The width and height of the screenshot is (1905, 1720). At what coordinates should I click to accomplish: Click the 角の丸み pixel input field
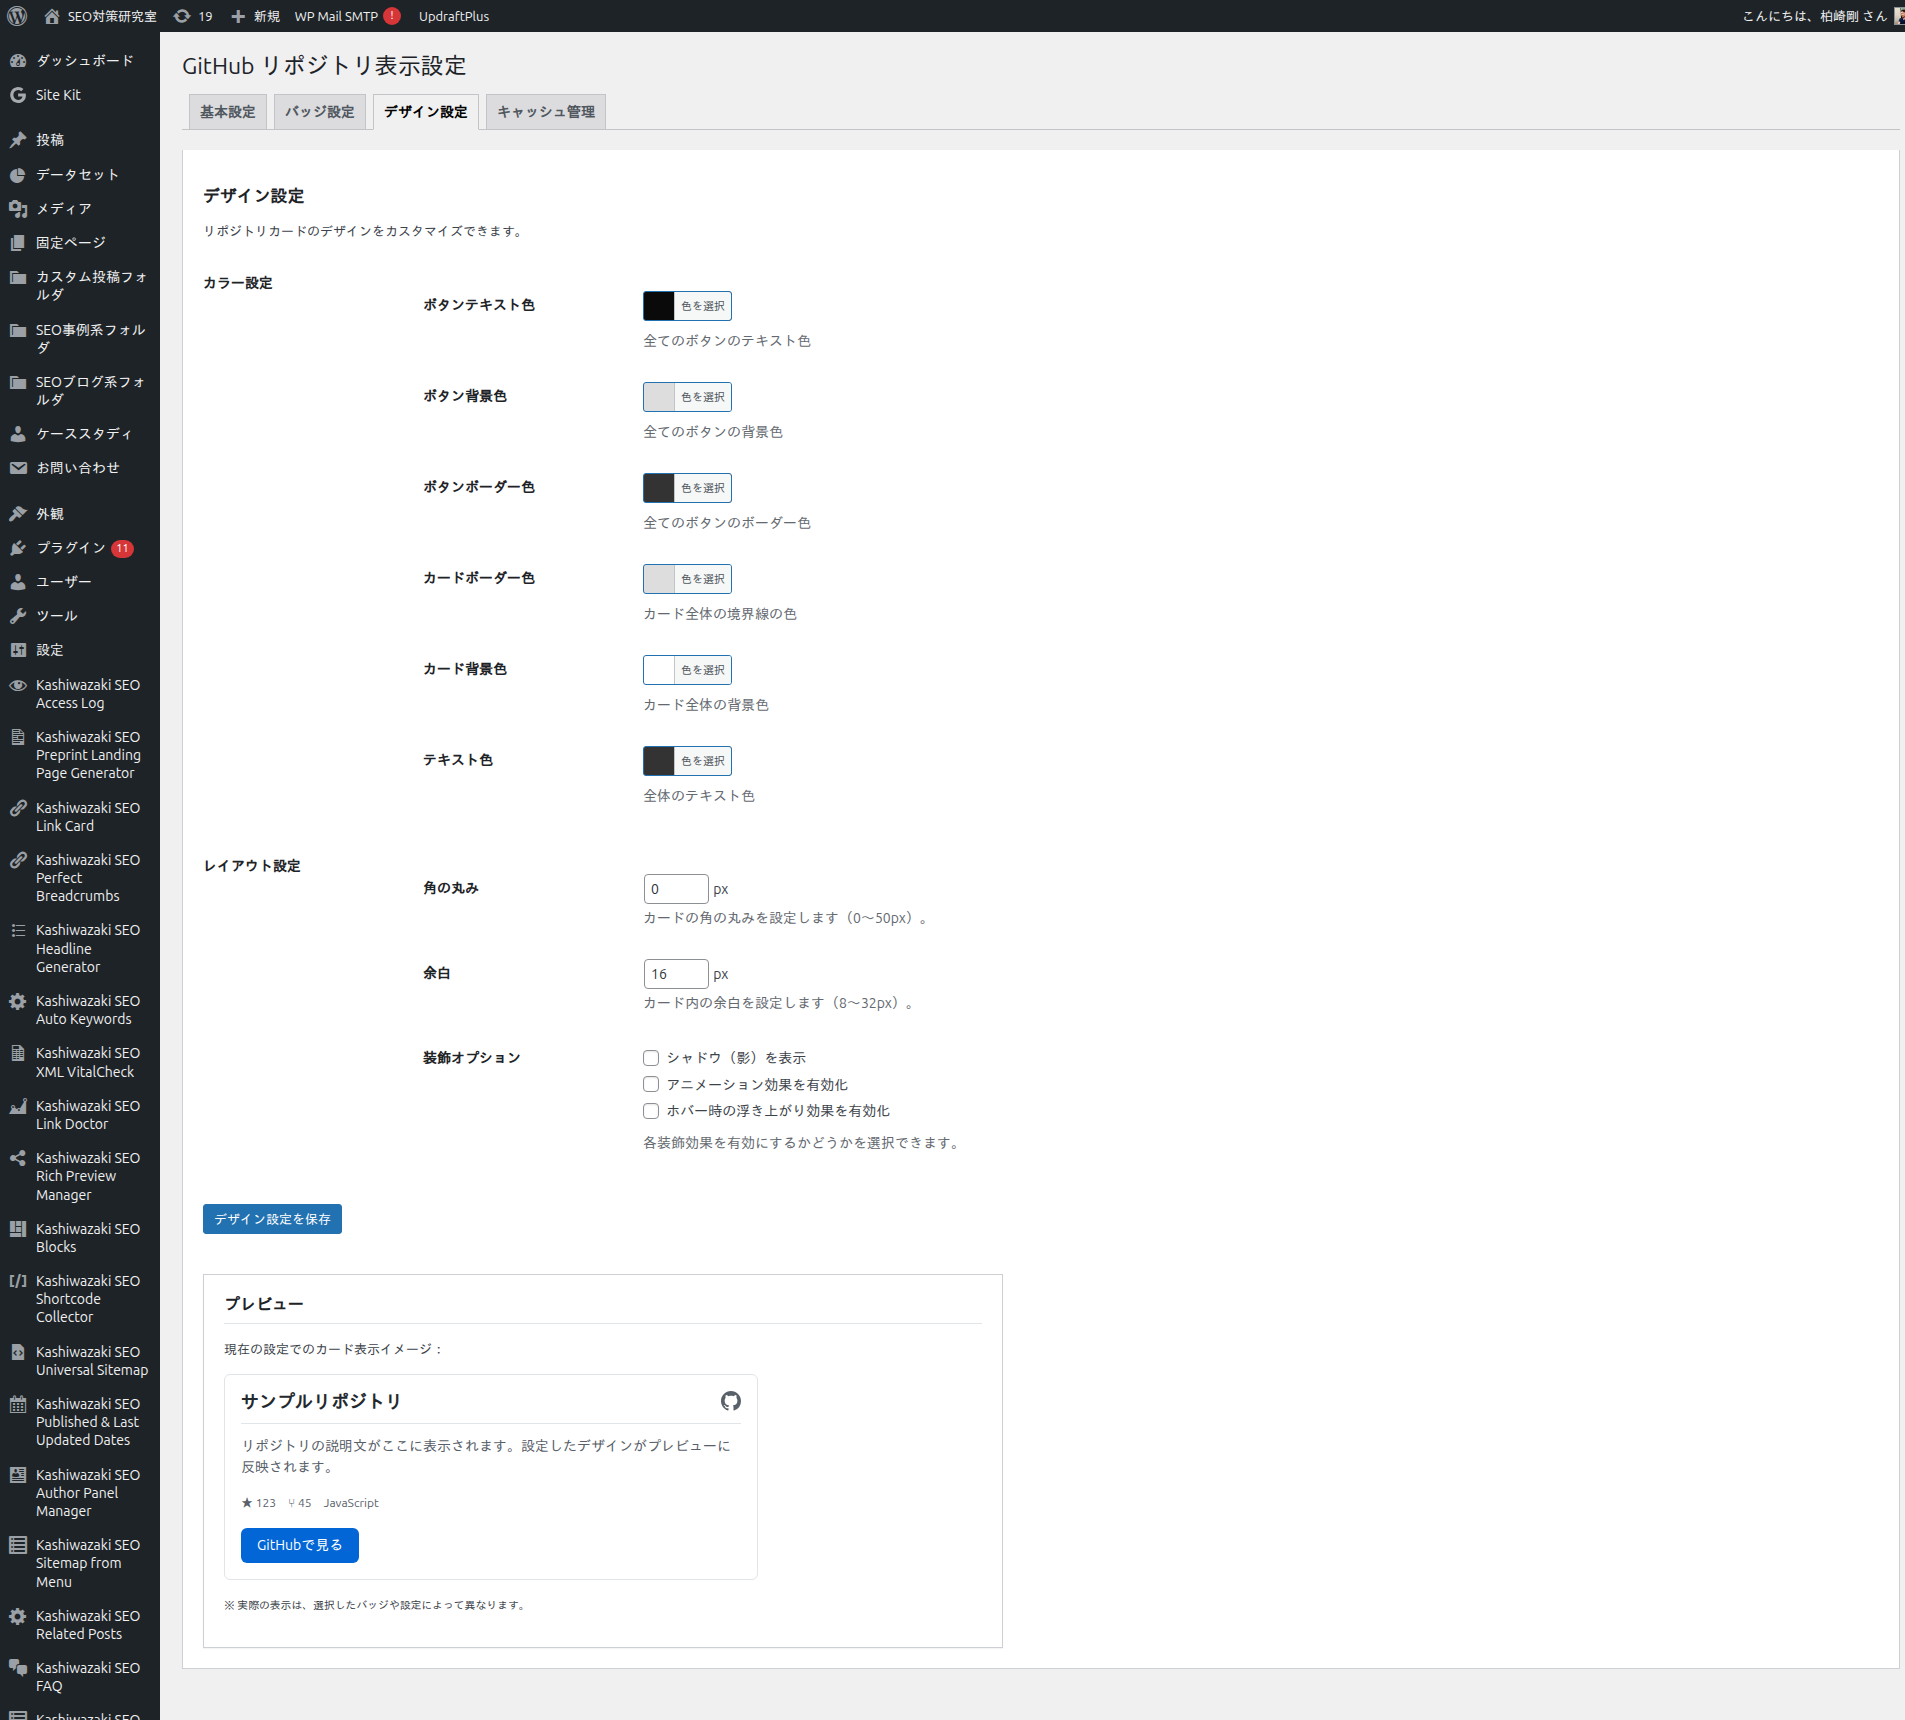(676, 889)
